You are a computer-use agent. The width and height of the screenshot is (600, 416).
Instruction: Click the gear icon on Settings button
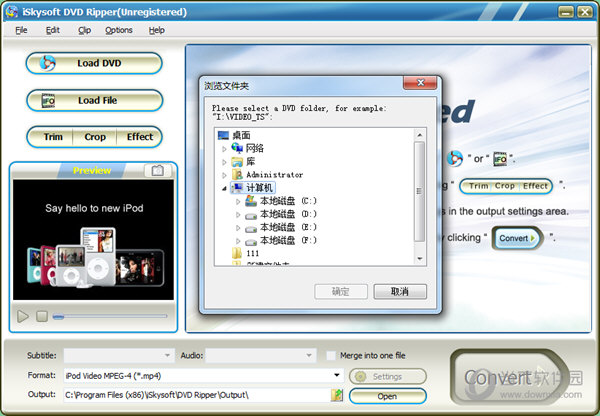360,376
